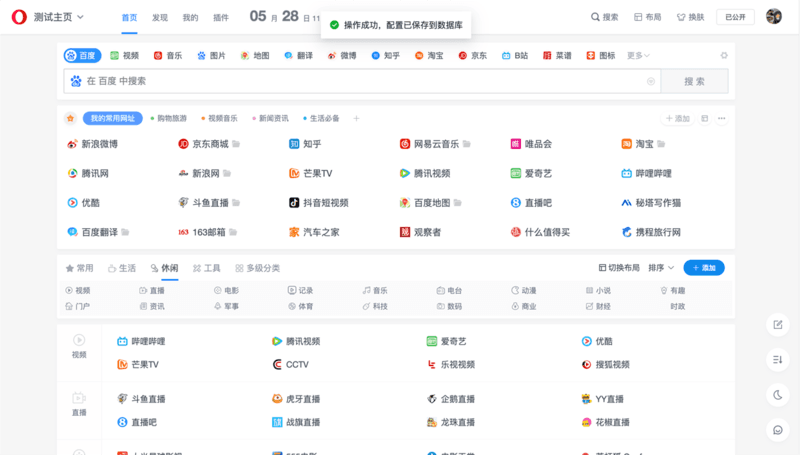Open search engine settings gear
The image size is (800, 455).
[724, 56]
